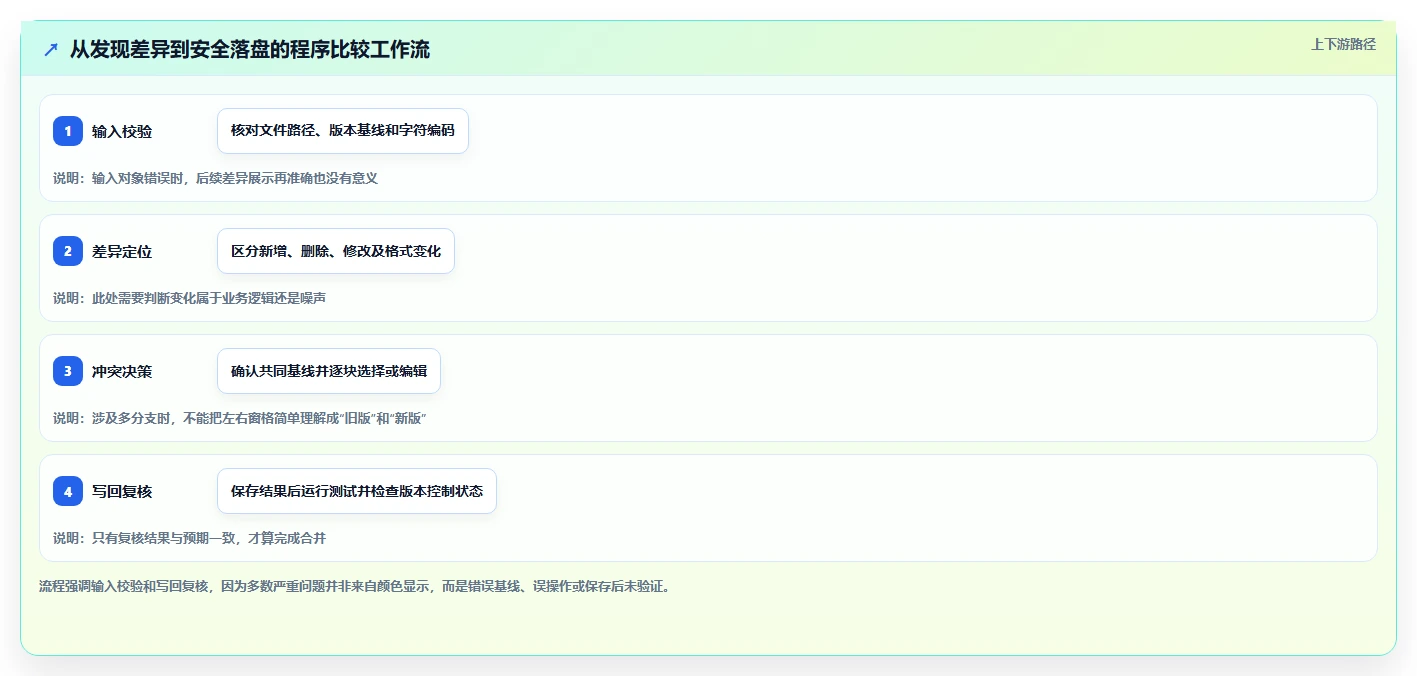The width and height of the screenshot is (1417, 676).
Task: Click the 输入校验 step name
Action: click(122, 131)
